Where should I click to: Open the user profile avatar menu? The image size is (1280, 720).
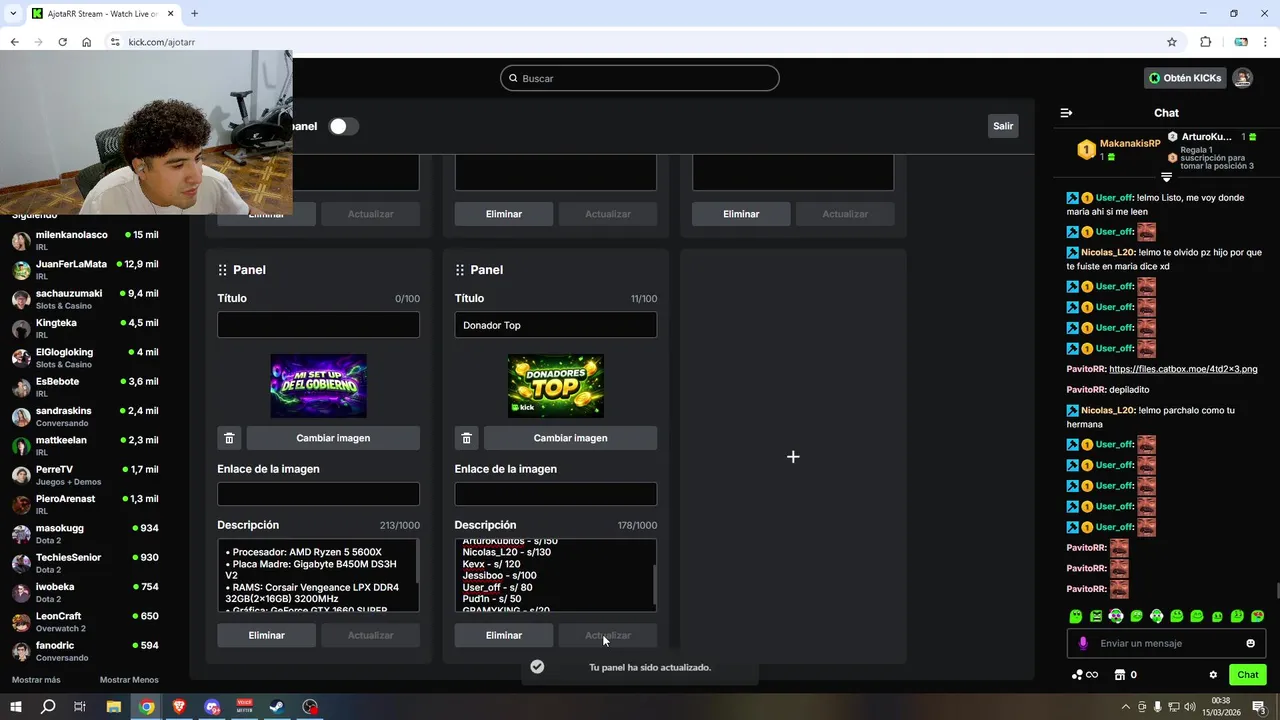tap(1242, 78)
